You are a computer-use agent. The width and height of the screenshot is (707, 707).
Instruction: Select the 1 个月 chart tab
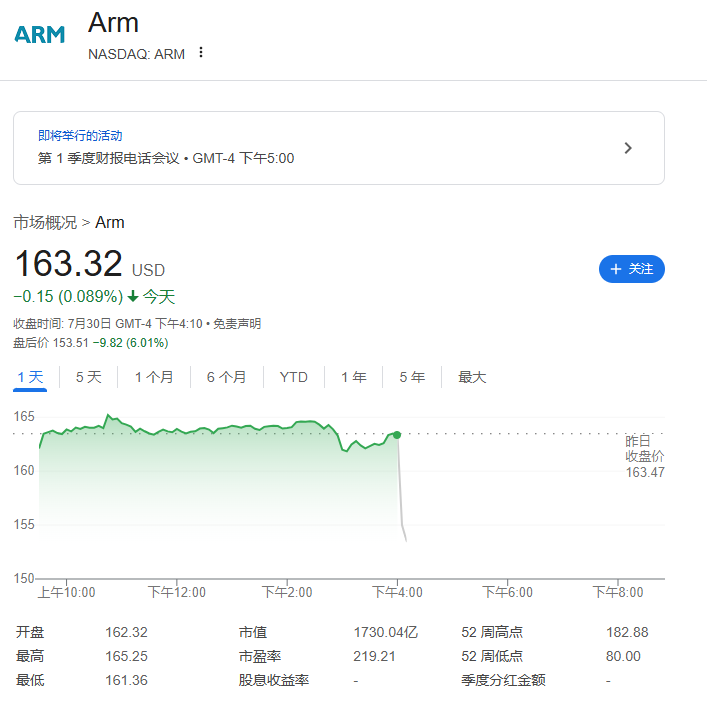coord(154,377)
